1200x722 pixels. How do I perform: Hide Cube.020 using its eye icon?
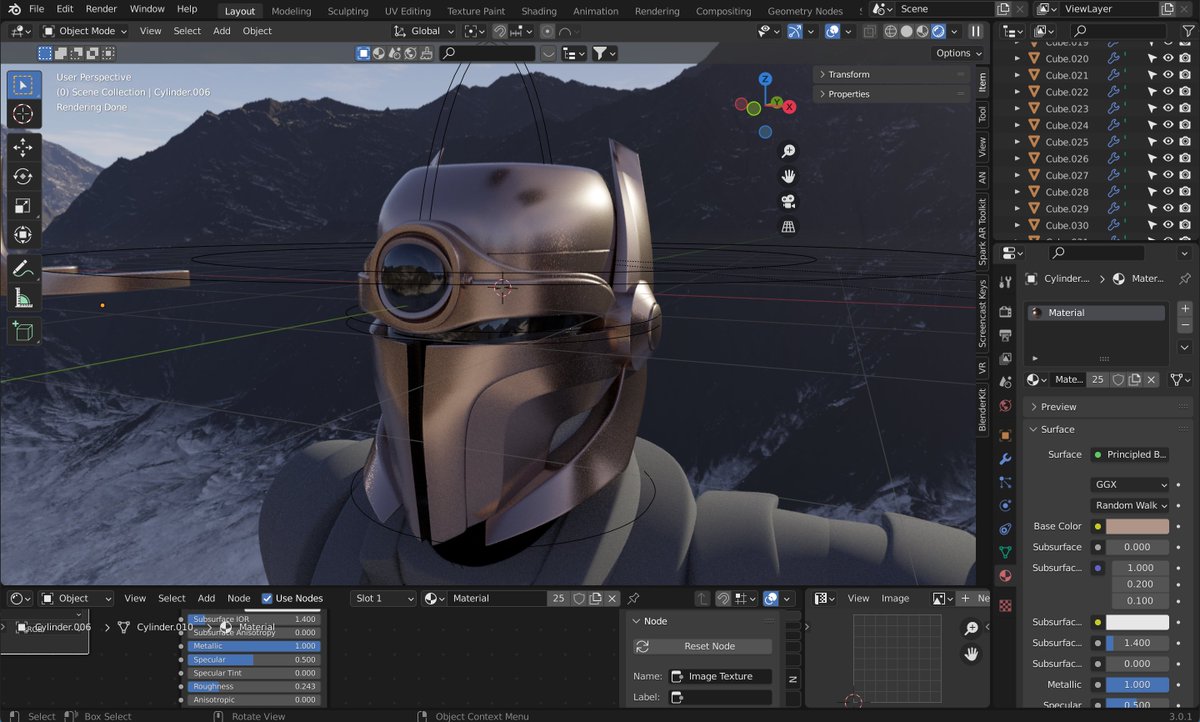pos(1167,59)
